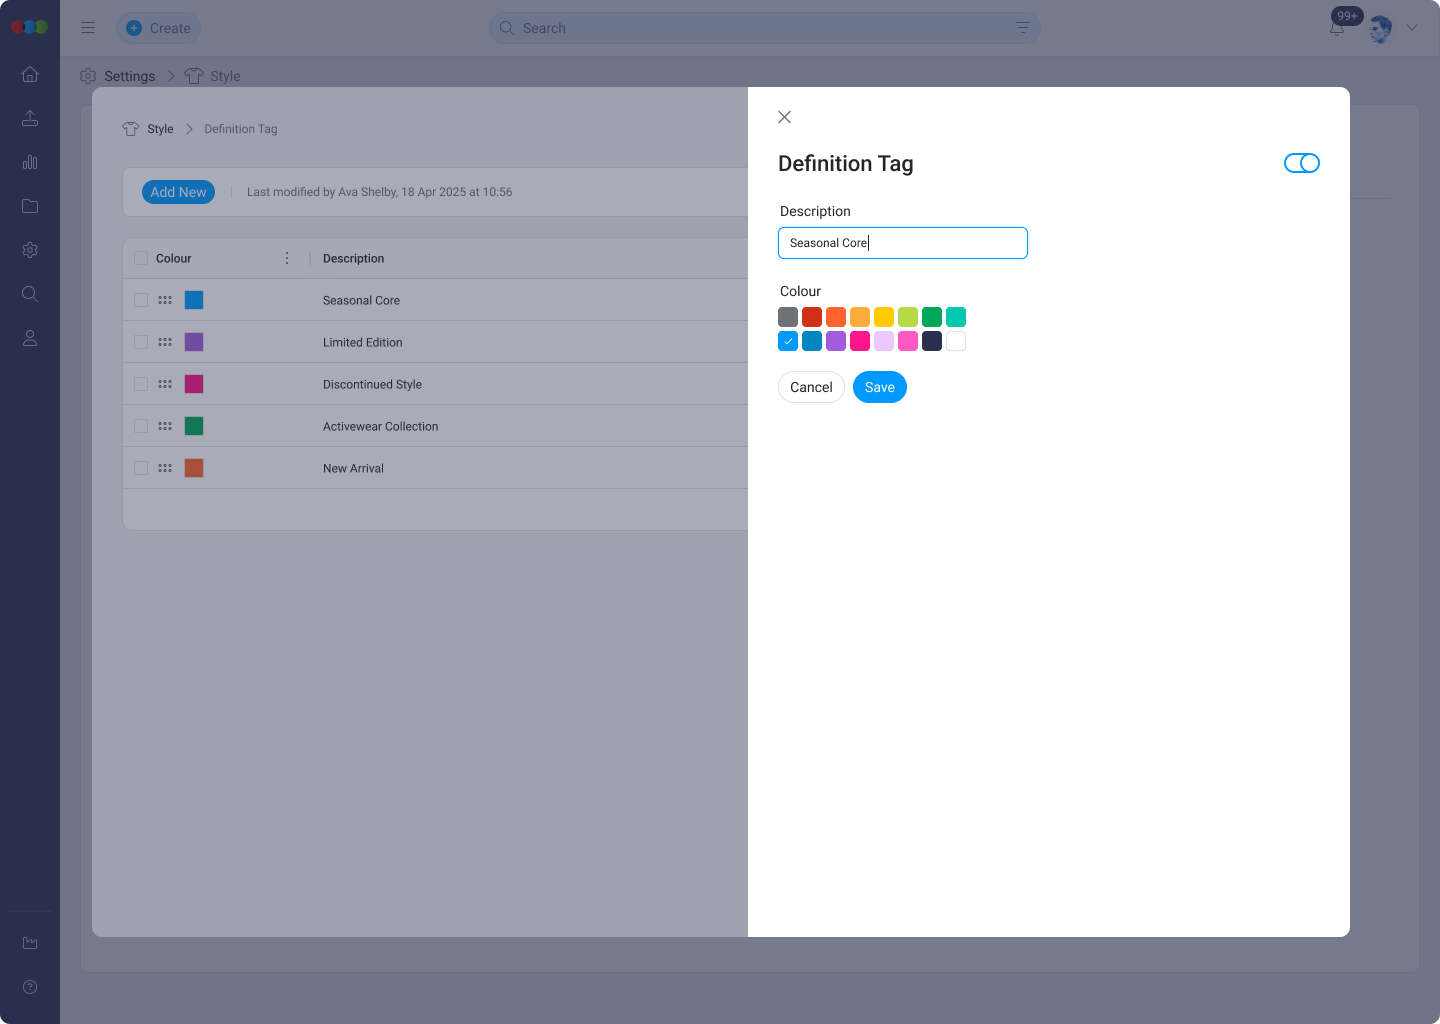Go to Settings breadcrumb
Image resolution: width=1440 pixels, height=1024 pixels.
coord(129,76)
